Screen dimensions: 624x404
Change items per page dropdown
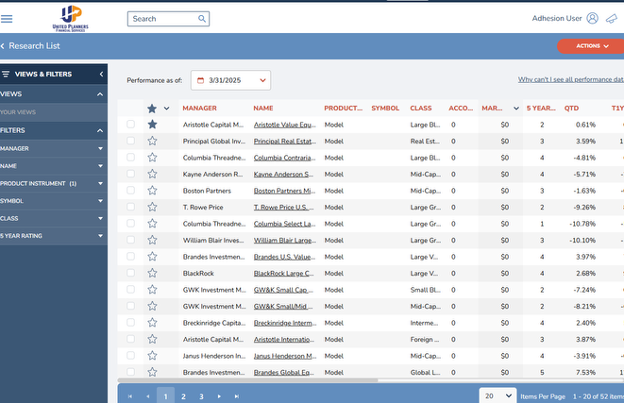click(x=498, y=396)
